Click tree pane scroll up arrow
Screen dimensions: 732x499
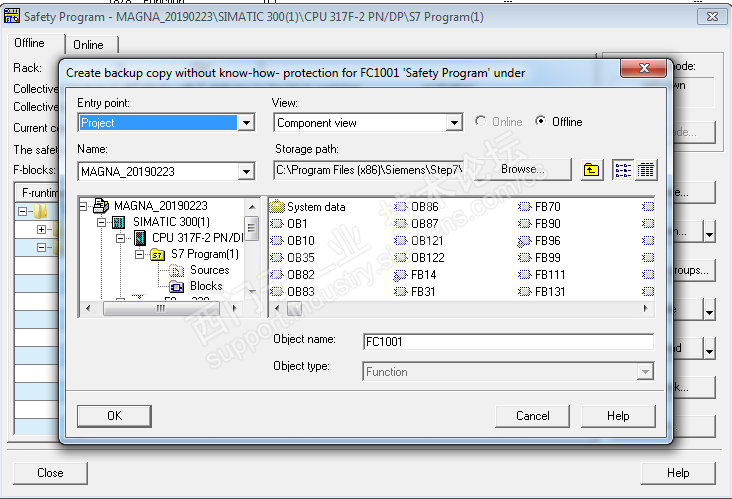pyautogui.click(x=252, y=207)
